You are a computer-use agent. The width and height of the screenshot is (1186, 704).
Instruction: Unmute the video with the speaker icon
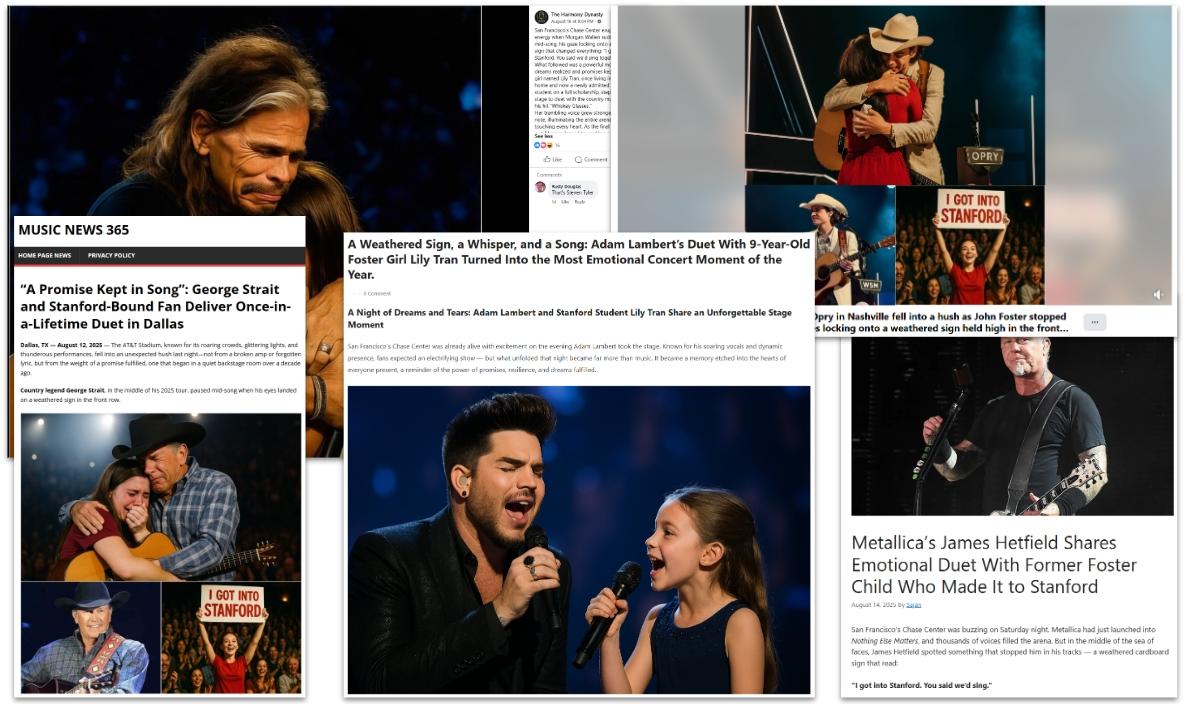point(1158,294)
